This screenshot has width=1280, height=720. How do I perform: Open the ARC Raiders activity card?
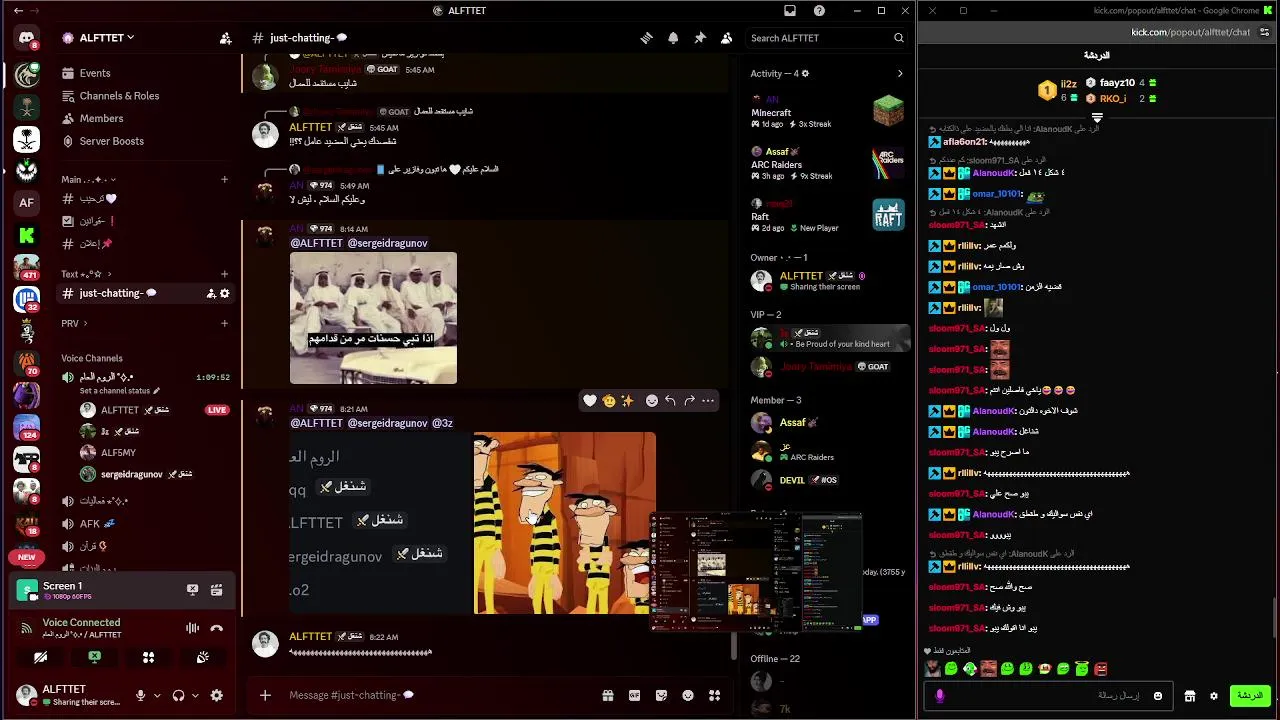[828, 163]
